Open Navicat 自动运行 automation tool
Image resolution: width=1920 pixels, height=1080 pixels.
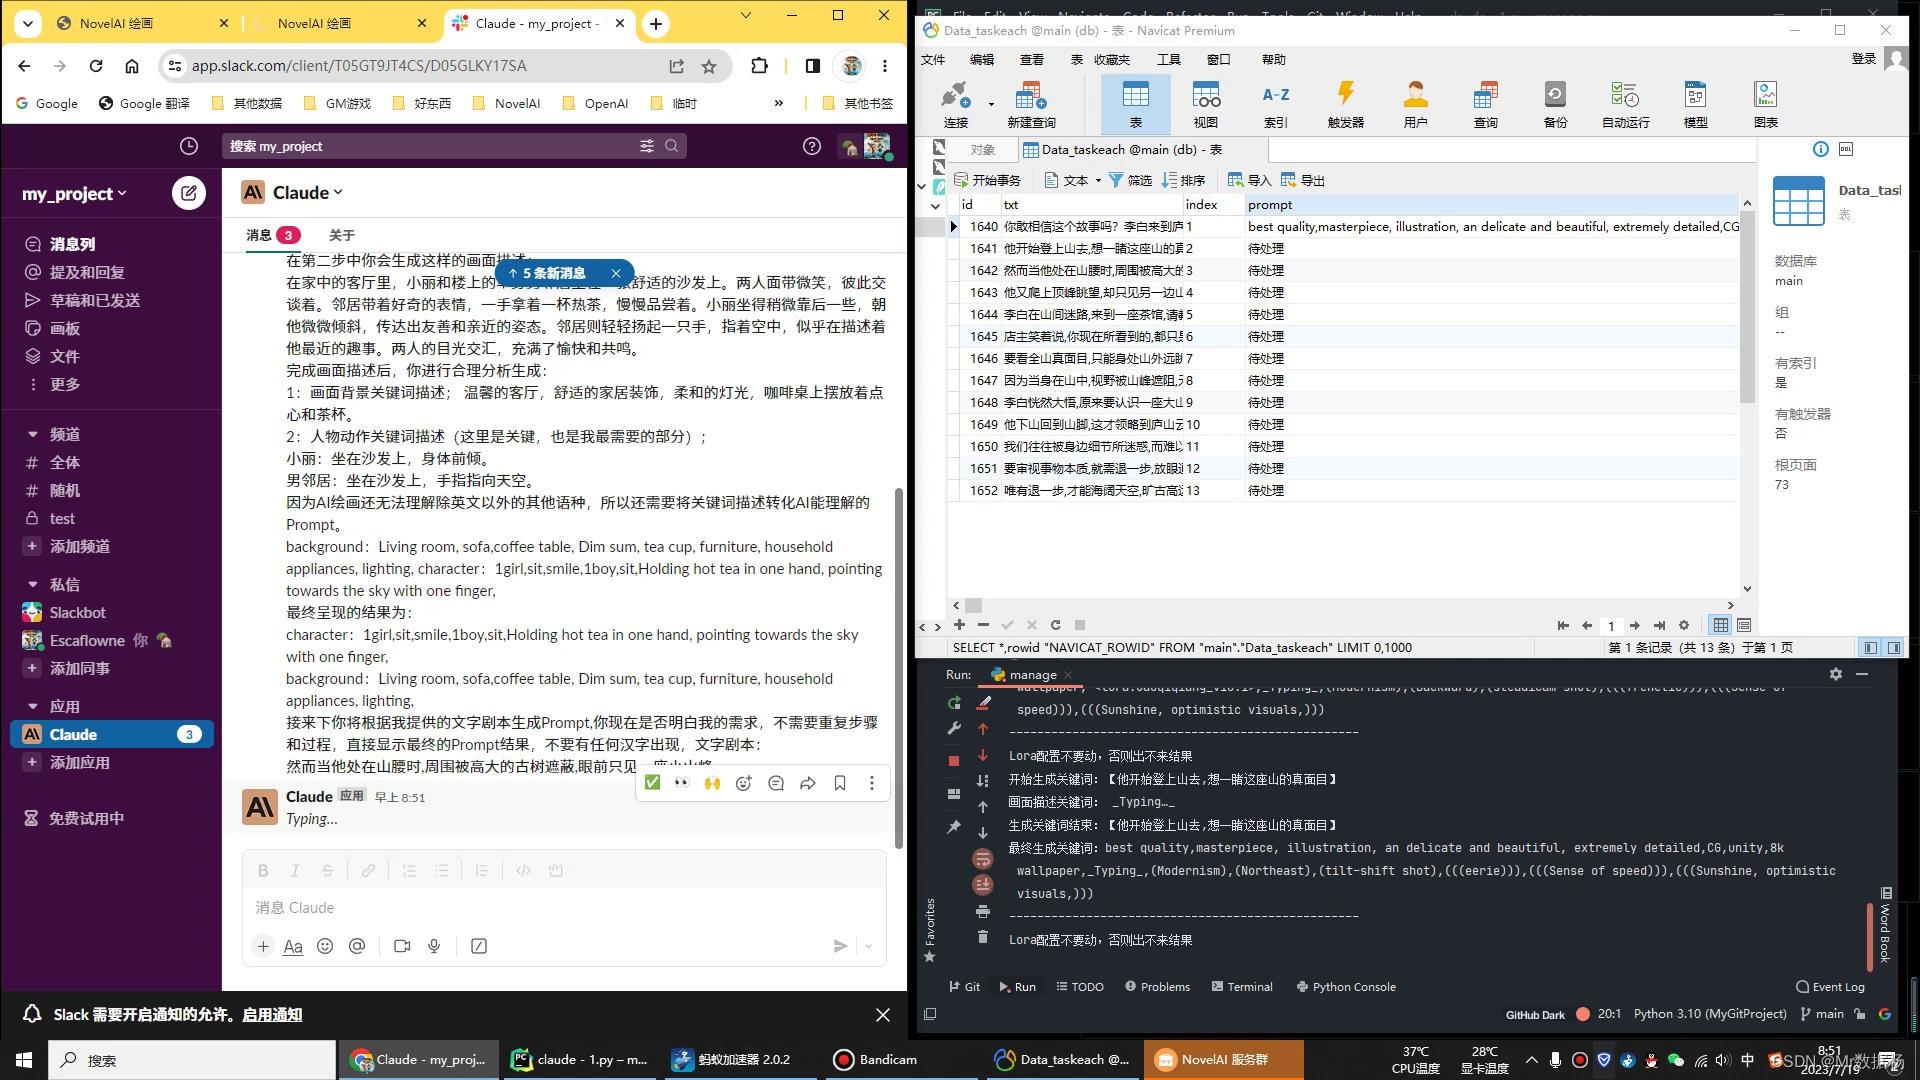click(x=1626, y=104)
